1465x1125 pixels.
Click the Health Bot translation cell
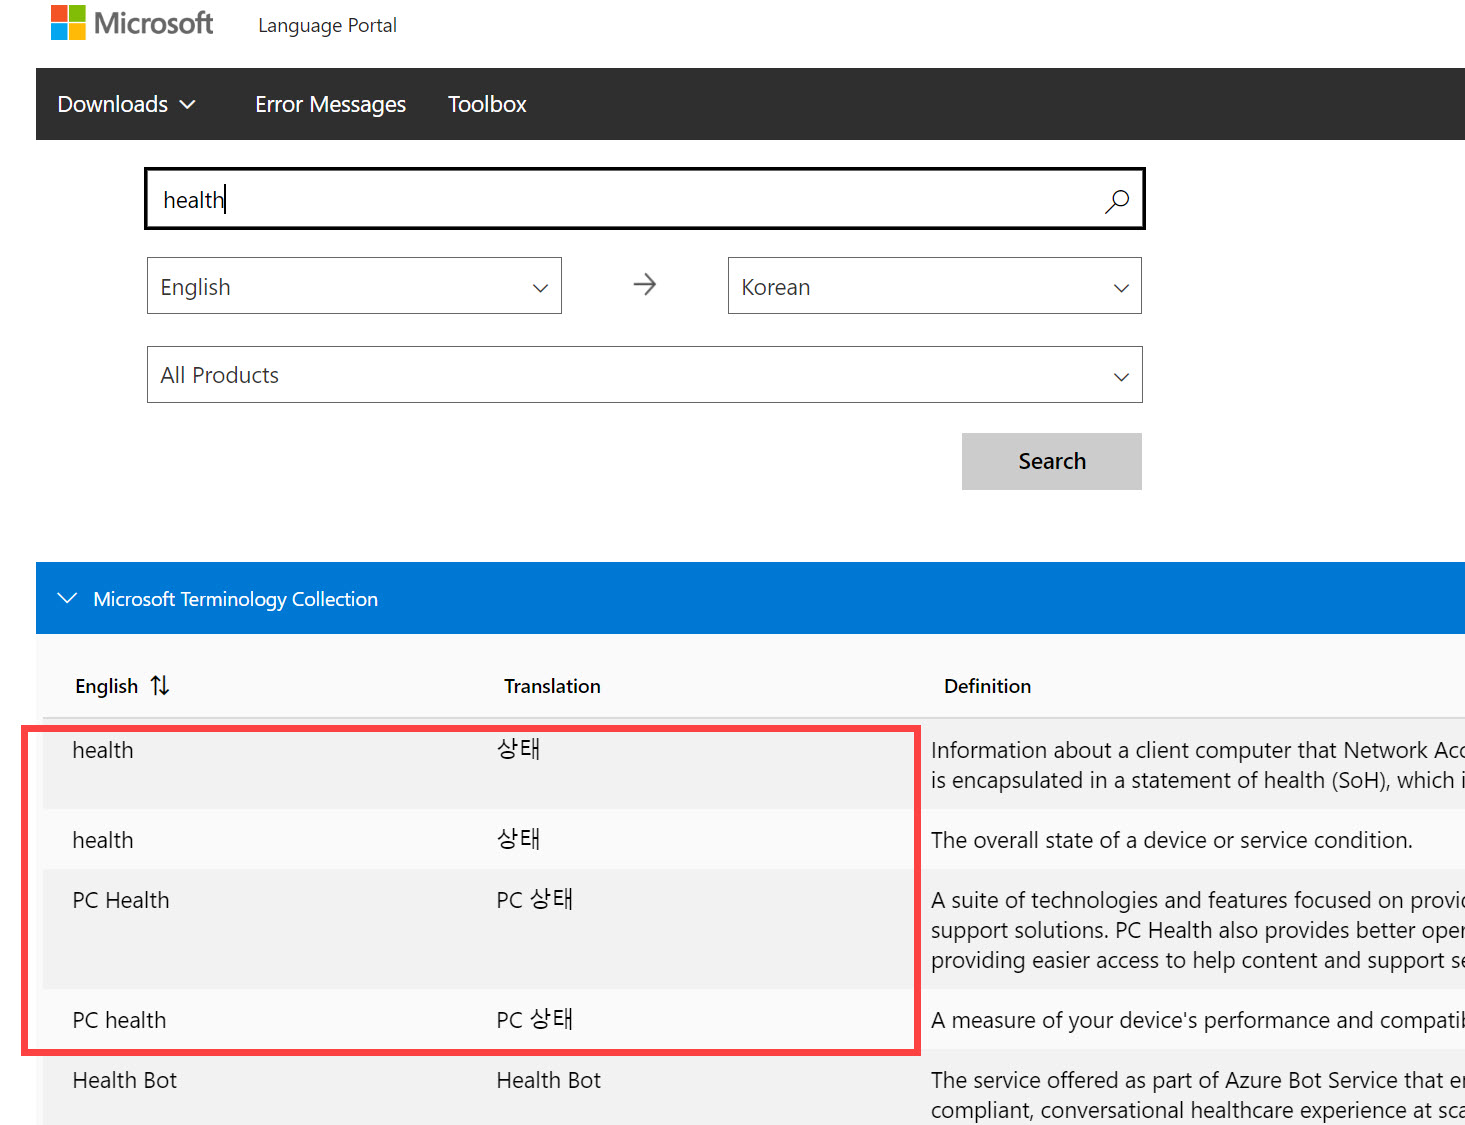[549, 1080]
